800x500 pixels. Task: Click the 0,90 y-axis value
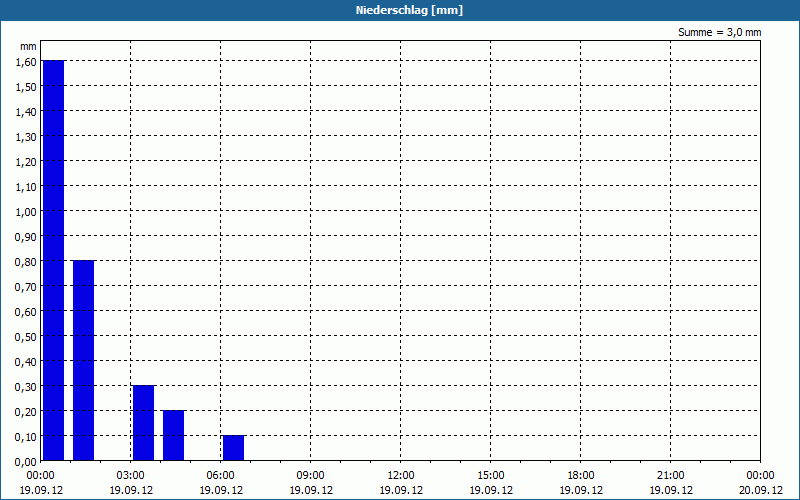(26, 236)
